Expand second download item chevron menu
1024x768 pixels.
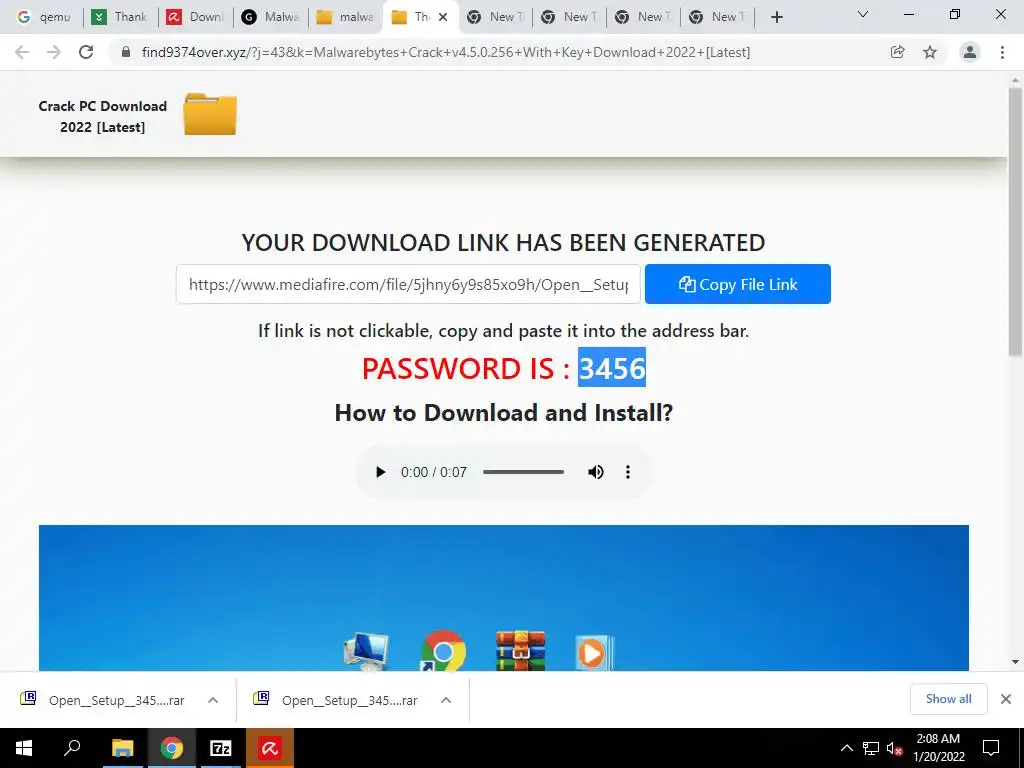click(x=446, y=700)
